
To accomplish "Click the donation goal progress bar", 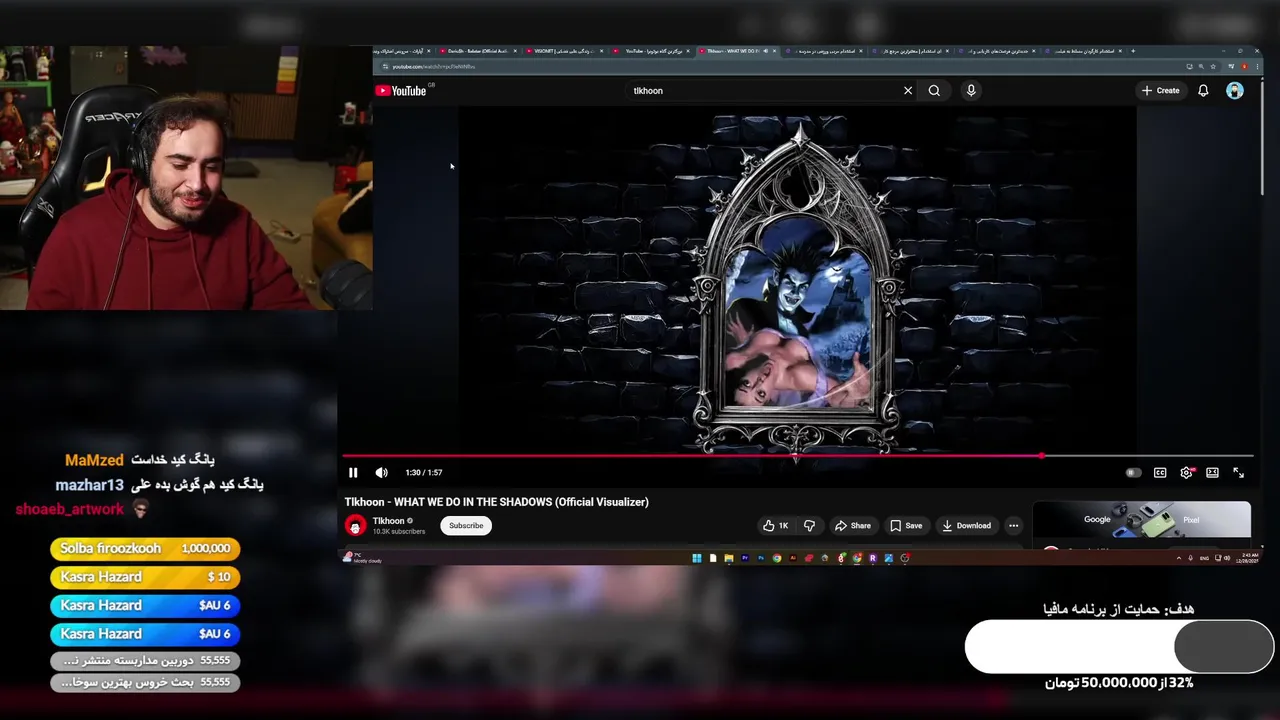I will click(x=1119, y=647).
